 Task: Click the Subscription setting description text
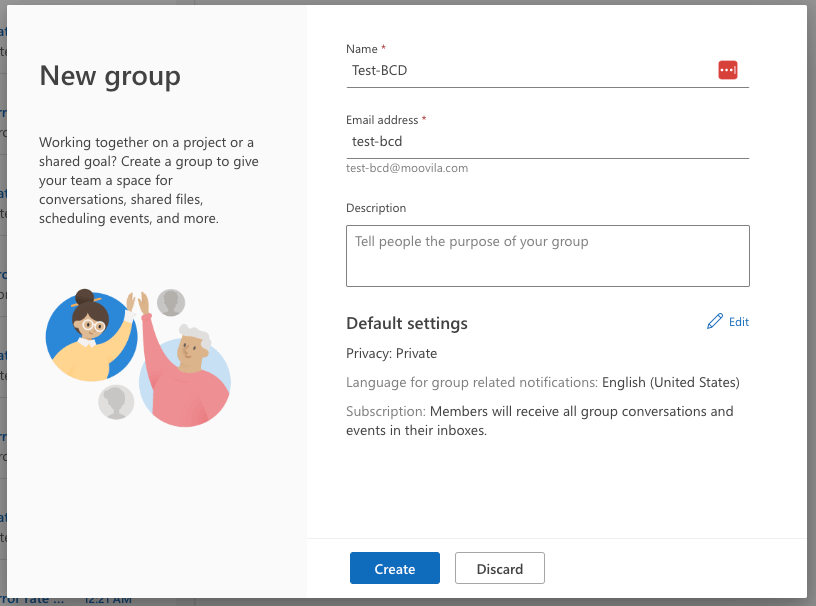pyautogui.click(x=540, y=421)
